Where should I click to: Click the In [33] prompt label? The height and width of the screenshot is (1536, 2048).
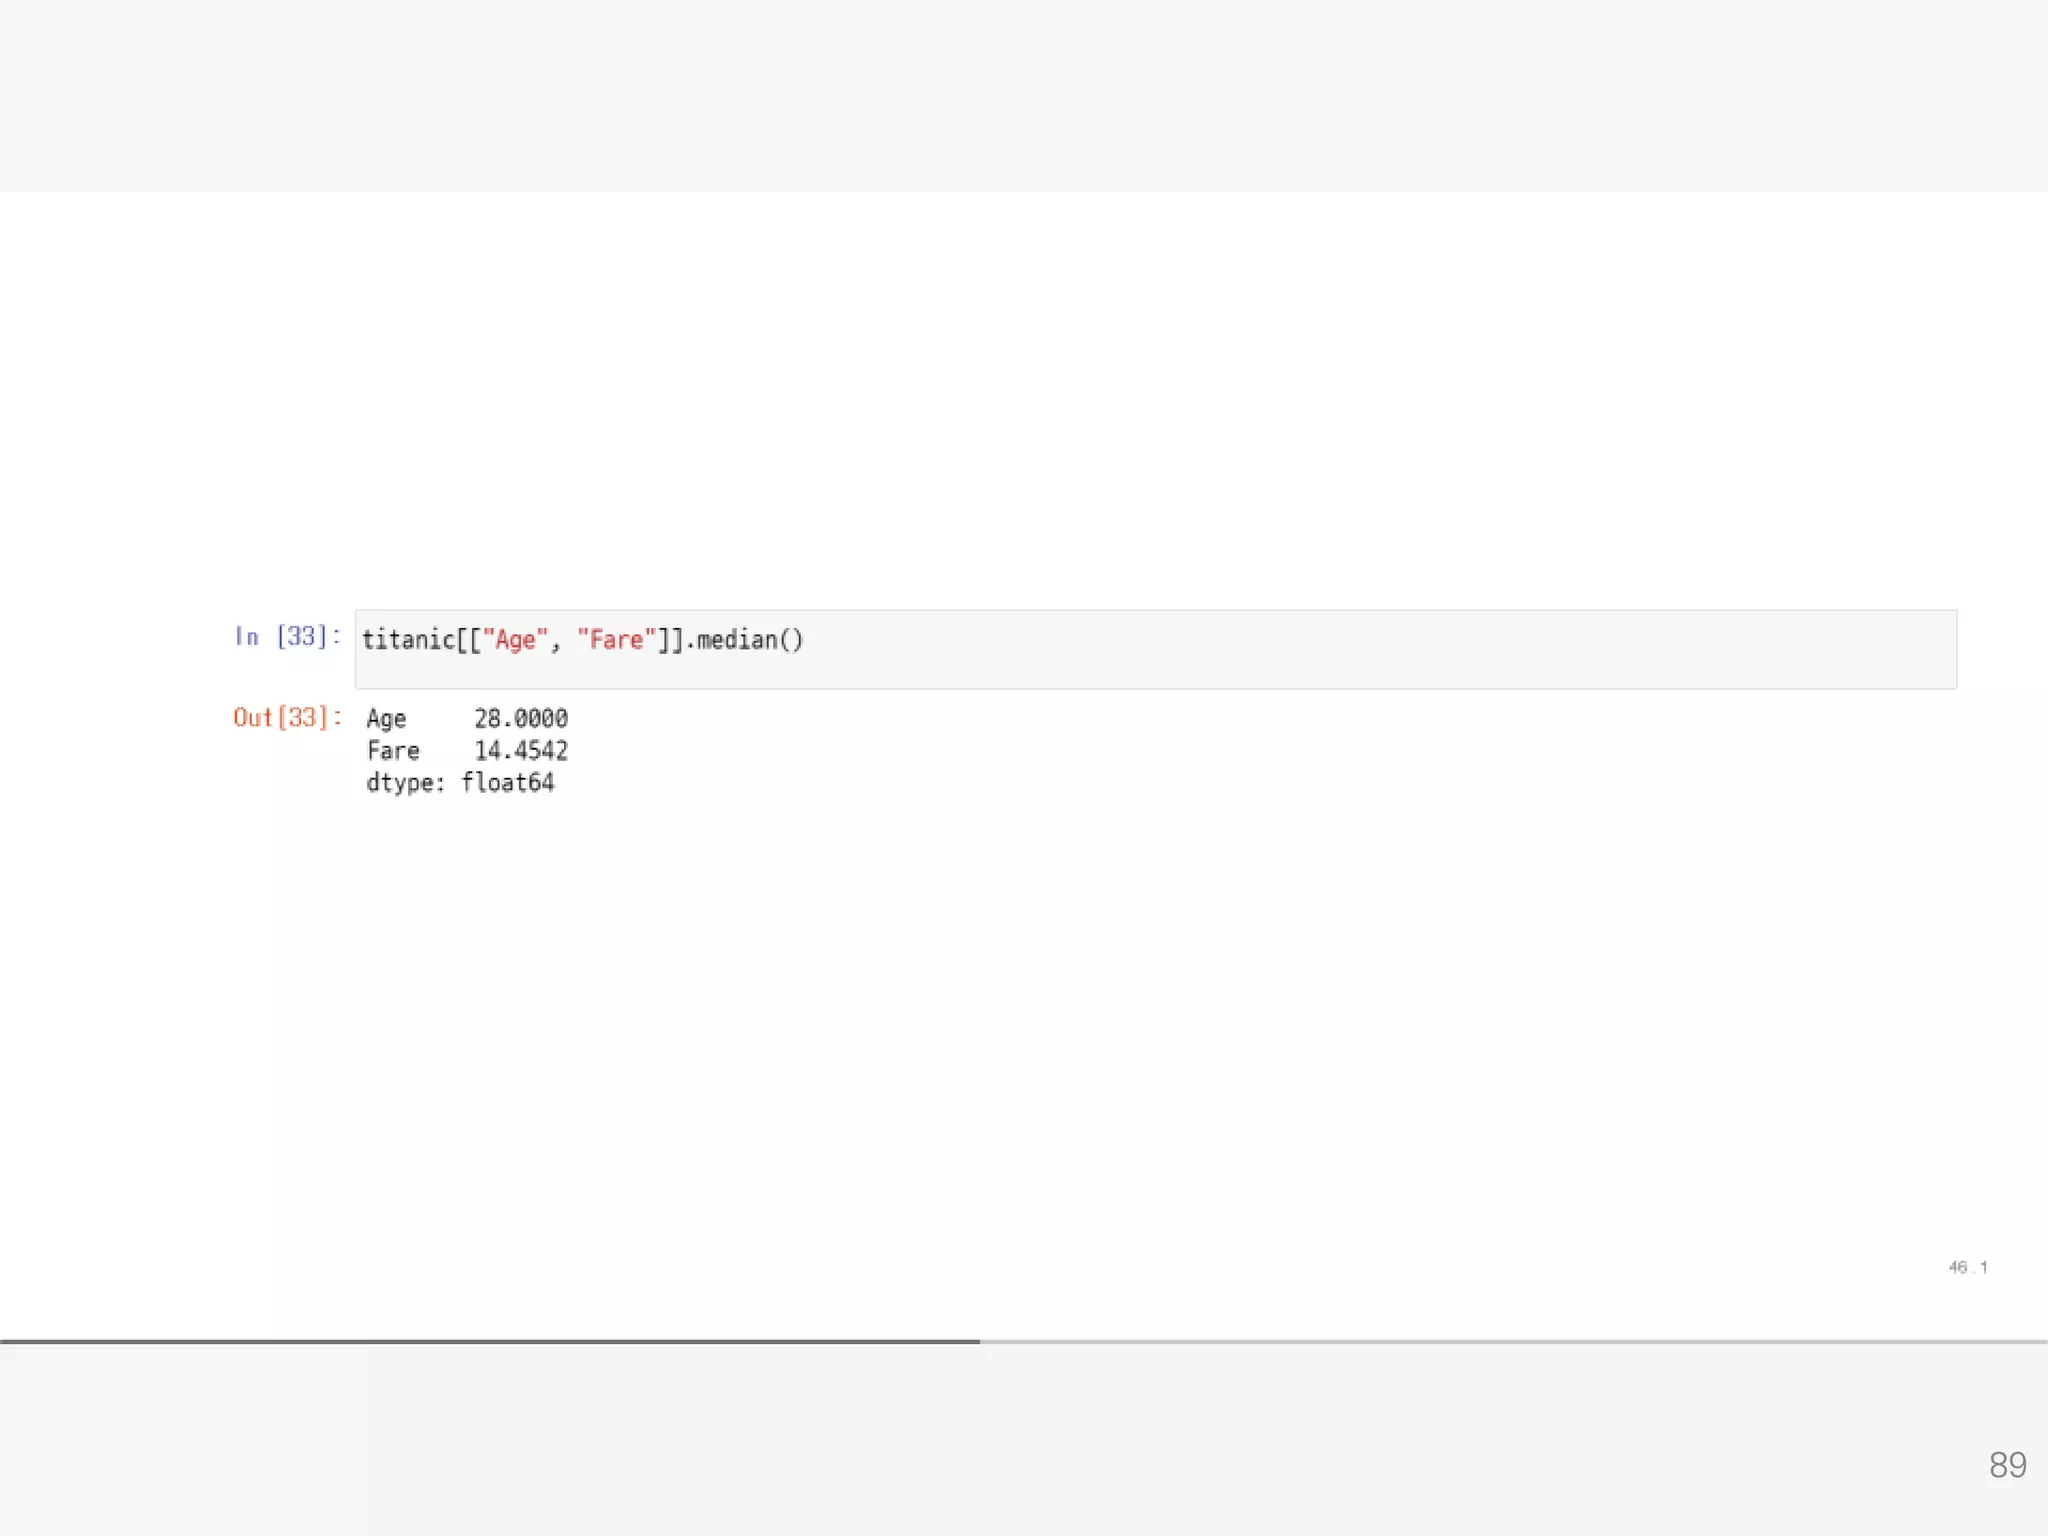point(287,637)
